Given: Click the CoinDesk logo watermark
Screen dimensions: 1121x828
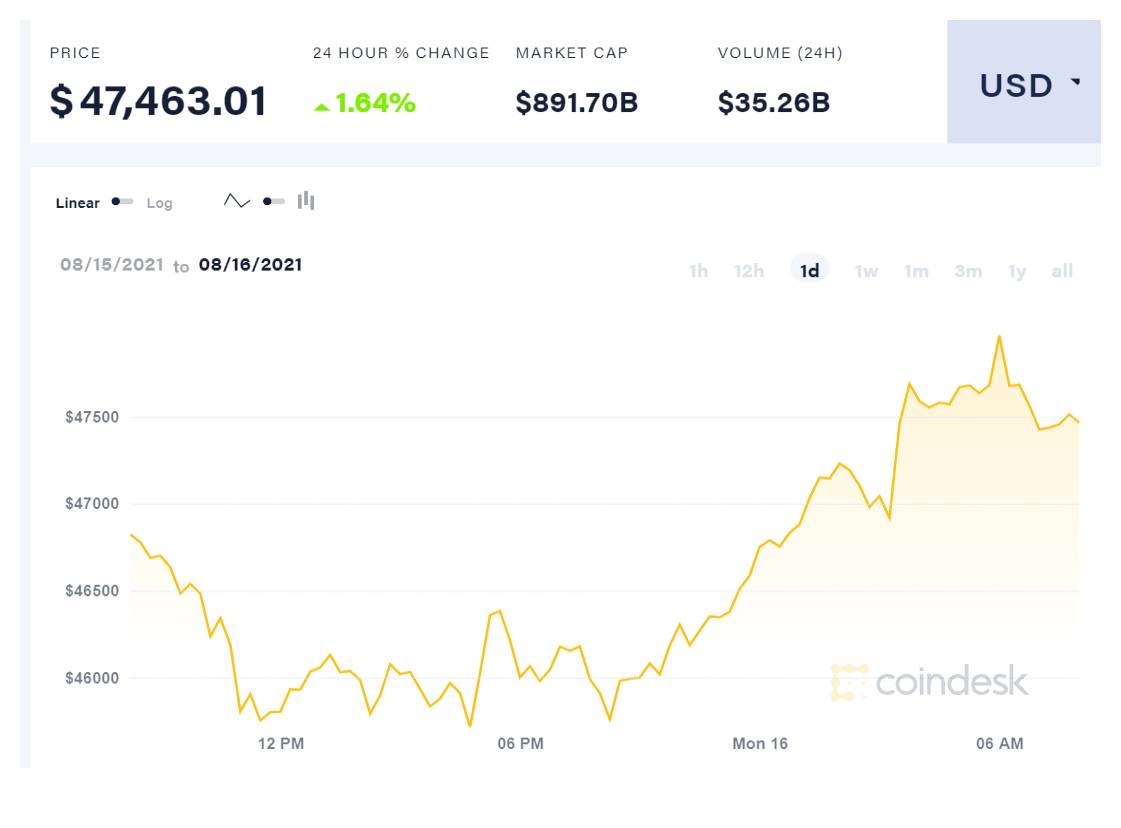Looking at the screenshot, I should [x=929, y=681].
